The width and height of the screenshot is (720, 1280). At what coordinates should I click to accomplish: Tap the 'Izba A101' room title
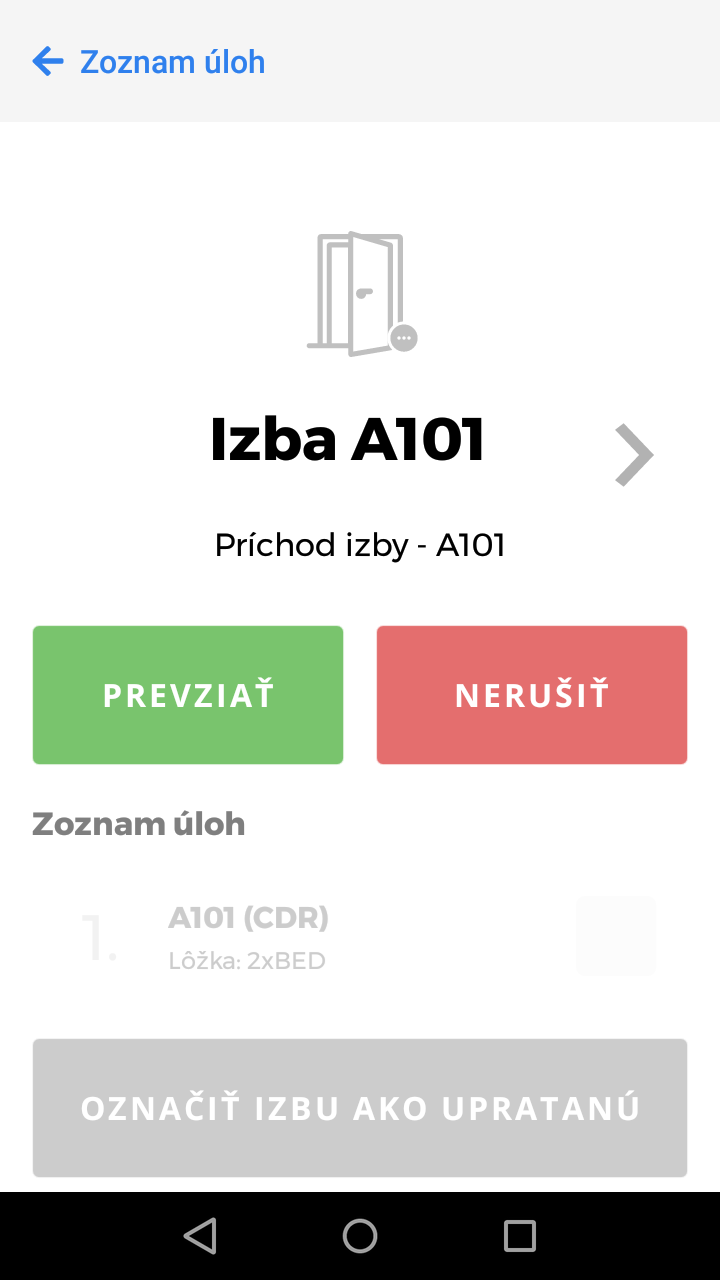pos(347,439)
